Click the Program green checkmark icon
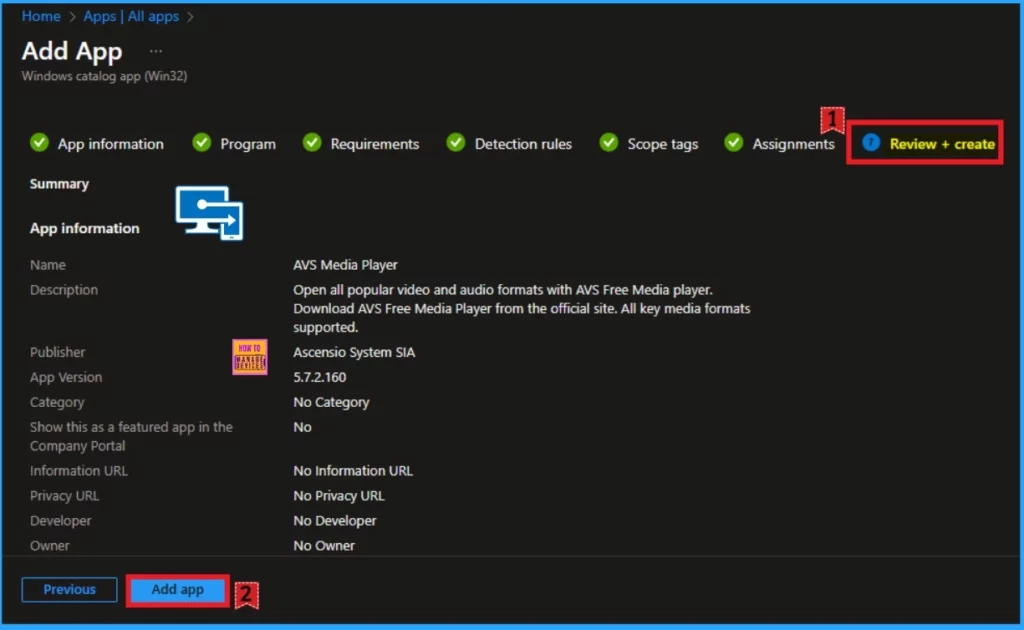This screenshot has height=630, width=1024. [202, 142]
